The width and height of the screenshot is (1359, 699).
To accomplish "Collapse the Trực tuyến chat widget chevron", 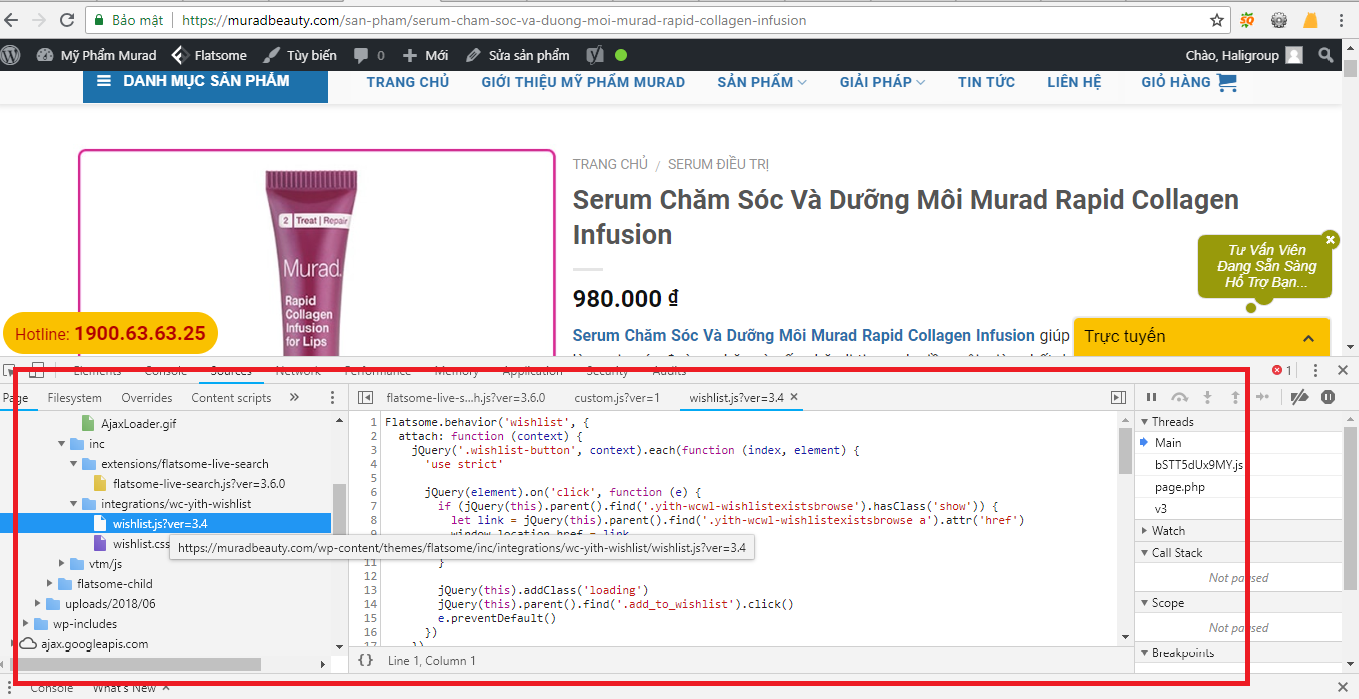I will point(1308,338).
